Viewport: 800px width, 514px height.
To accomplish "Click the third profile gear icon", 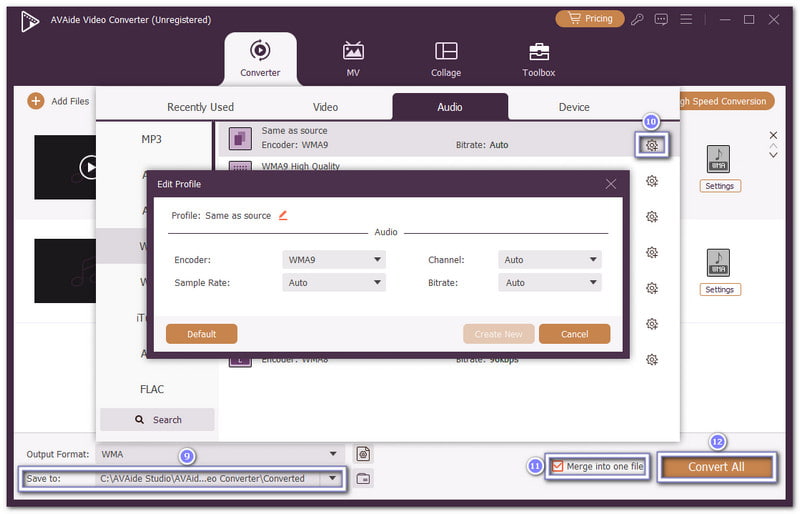I will (x=652, y=217).
